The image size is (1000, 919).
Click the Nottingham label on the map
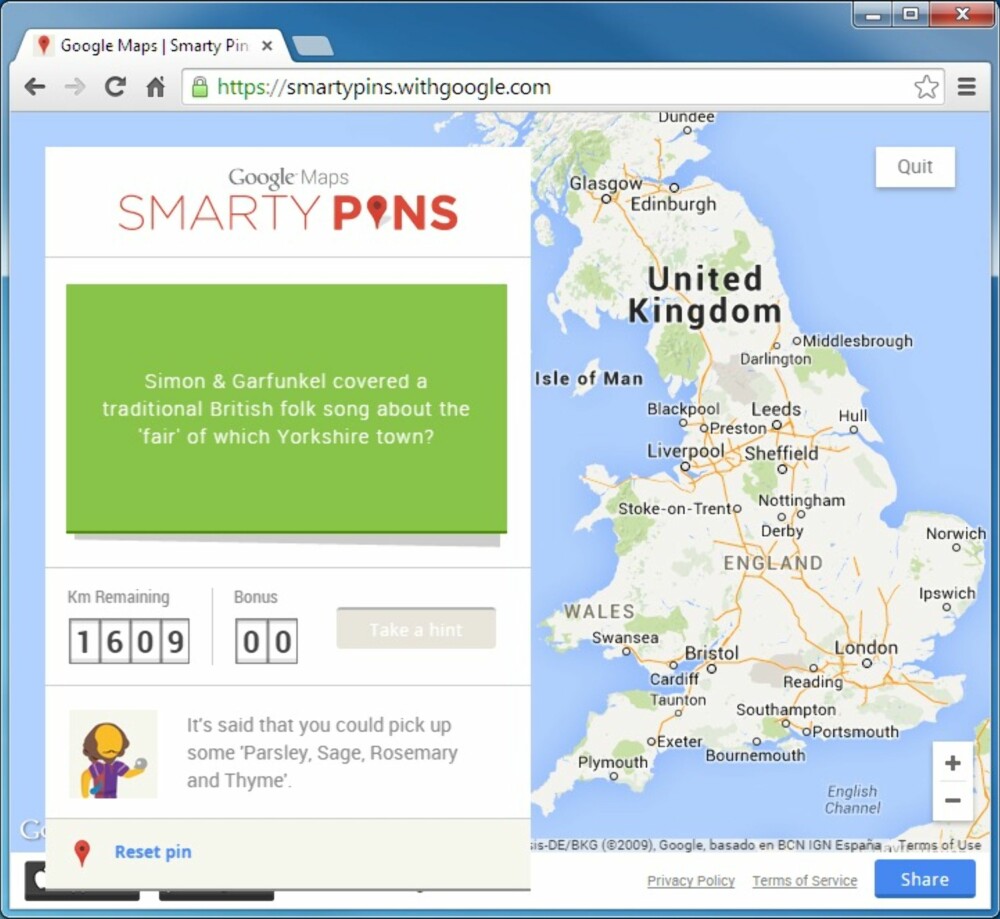801,500
